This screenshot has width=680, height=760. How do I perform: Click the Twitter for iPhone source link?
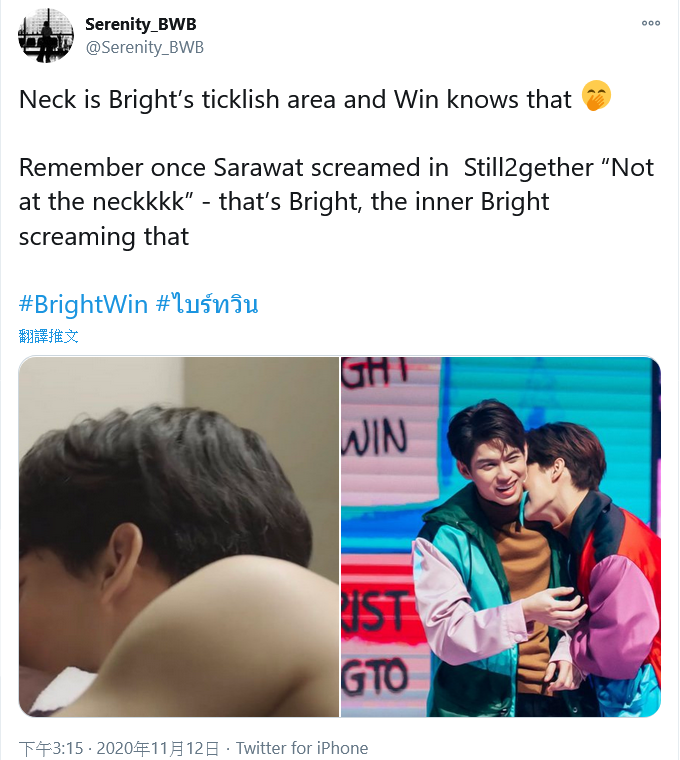[x=302, y=748]
